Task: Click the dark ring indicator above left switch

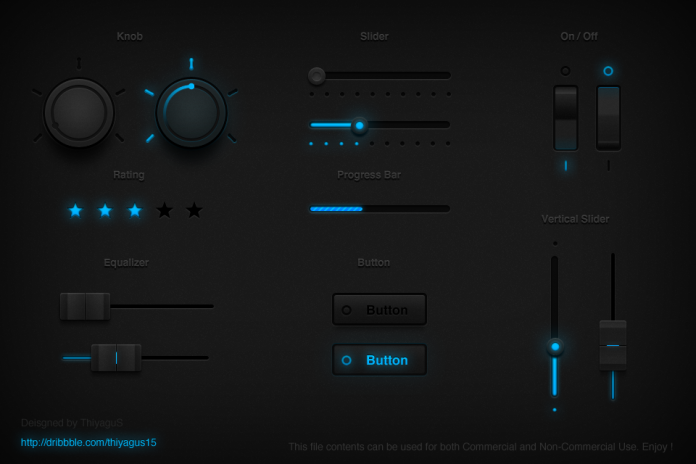Action: (x=565, y=71)
